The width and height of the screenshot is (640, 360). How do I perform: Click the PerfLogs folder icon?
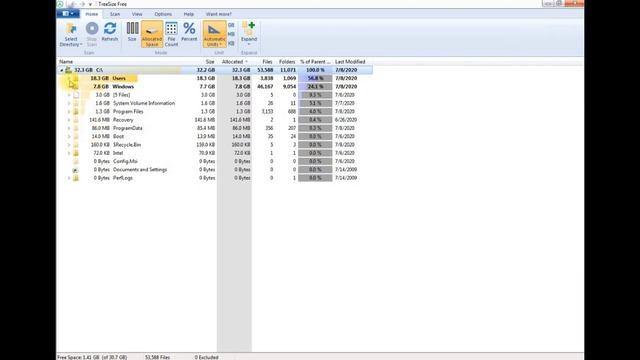(76, 178)
